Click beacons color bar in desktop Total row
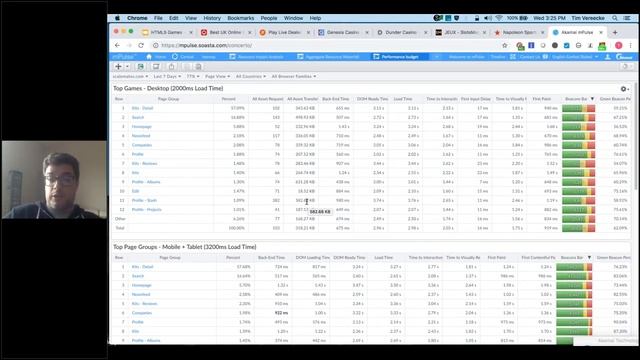The width and height of the screenshot is (640, 360). pyautogui.click(x=578, y=228)
